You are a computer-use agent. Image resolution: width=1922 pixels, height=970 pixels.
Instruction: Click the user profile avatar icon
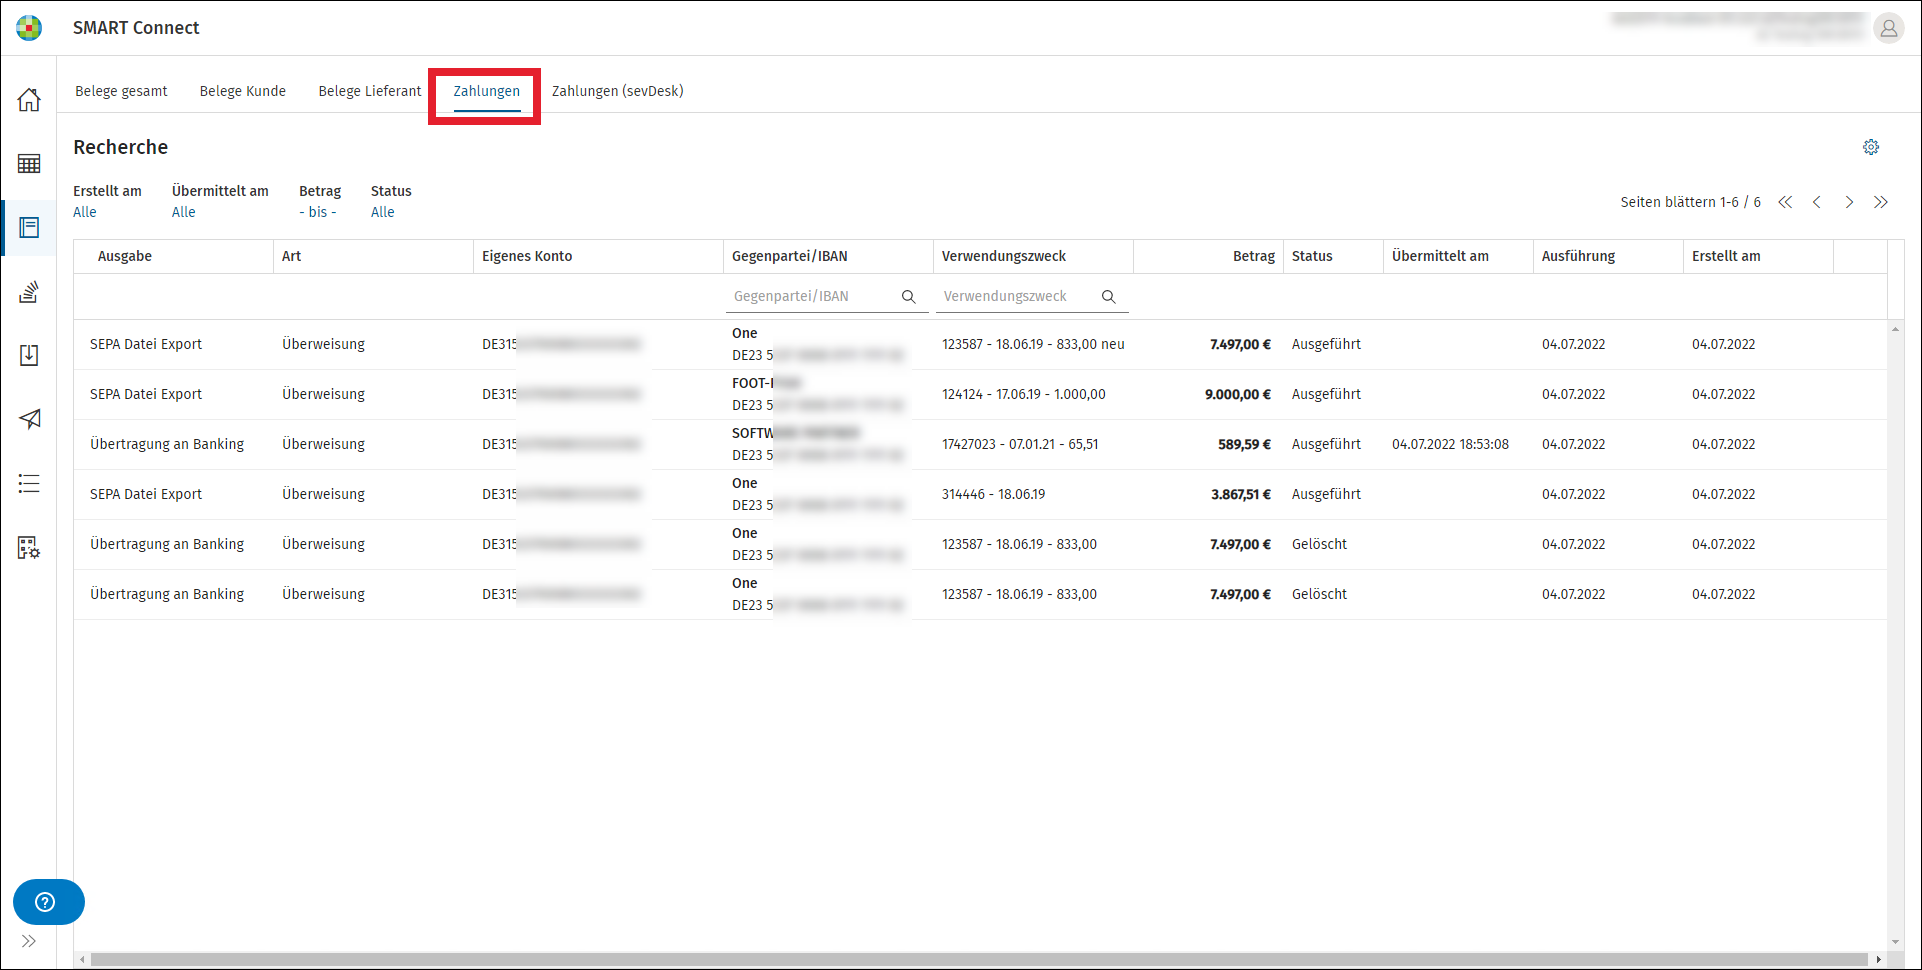pyautogui.click(x=1888, y=29)
